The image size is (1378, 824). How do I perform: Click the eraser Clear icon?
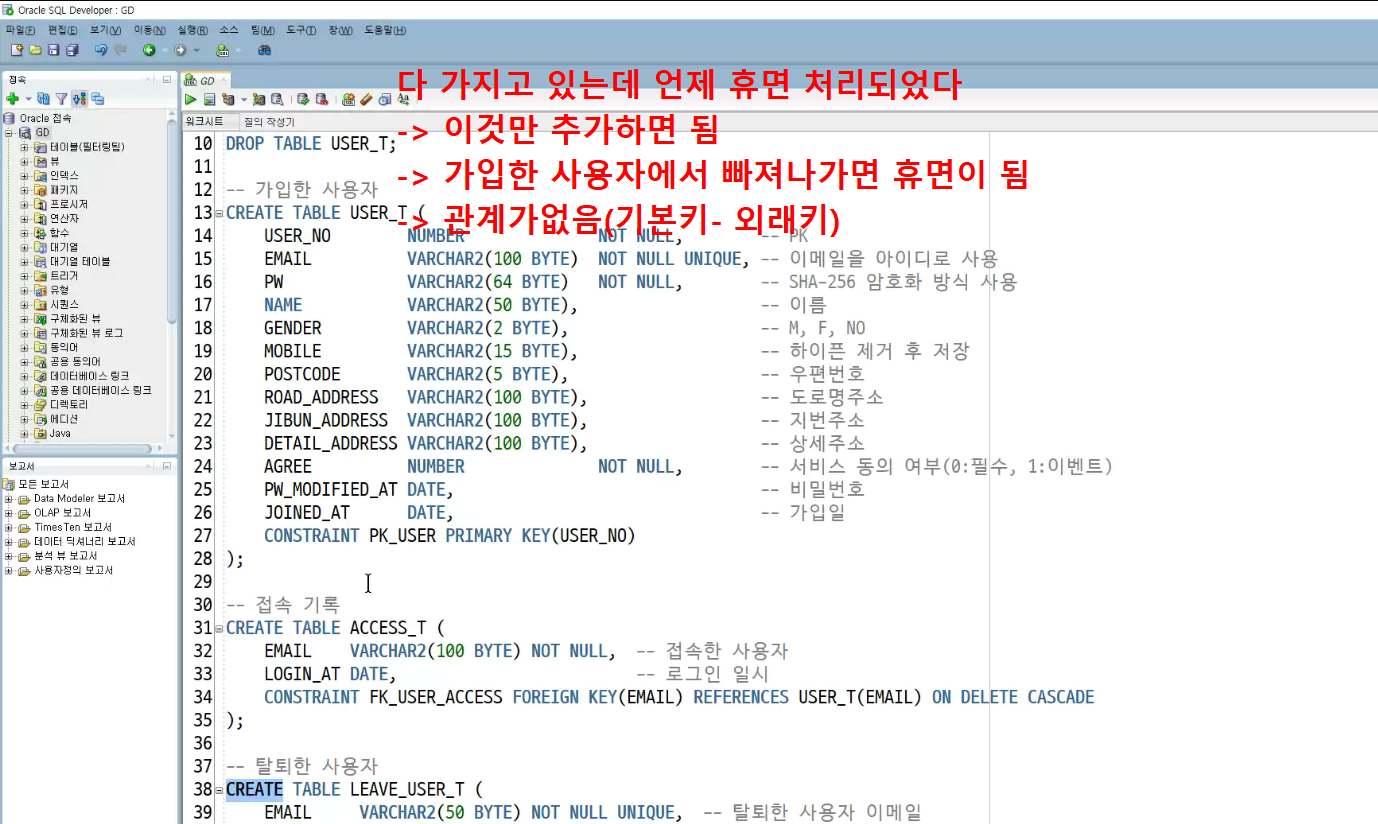coord(366,99)
